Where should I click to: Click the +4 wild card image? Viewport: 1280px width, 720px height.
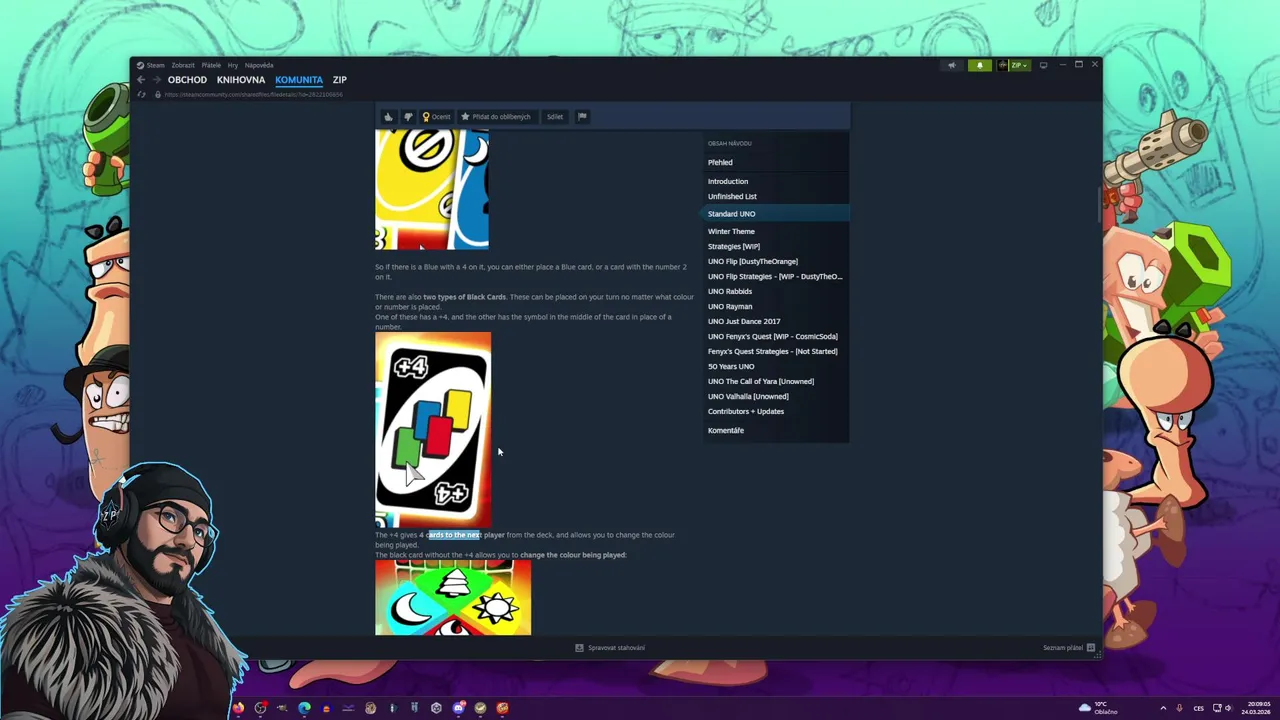tap(433, 430)
